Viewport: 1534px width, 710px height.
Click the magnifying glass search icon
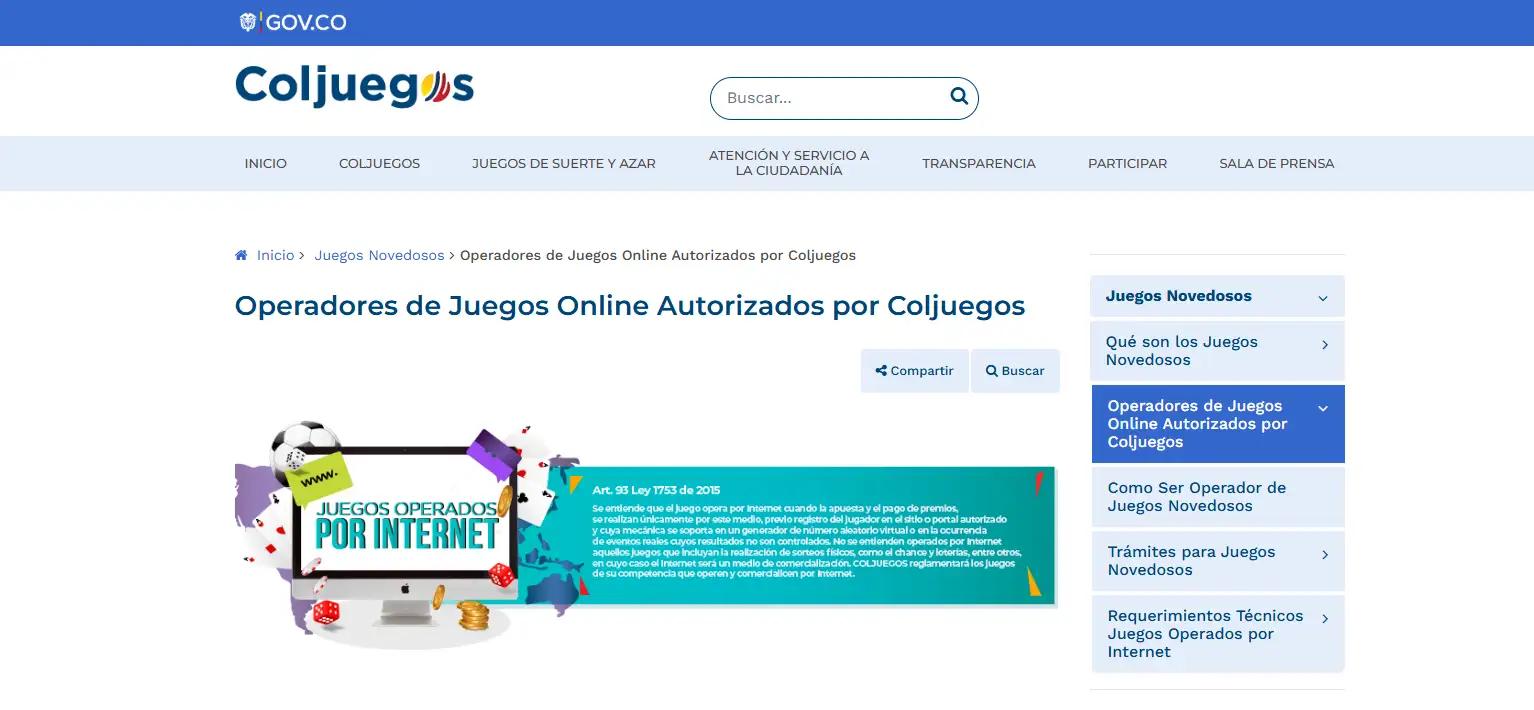(x=959, y=97)
